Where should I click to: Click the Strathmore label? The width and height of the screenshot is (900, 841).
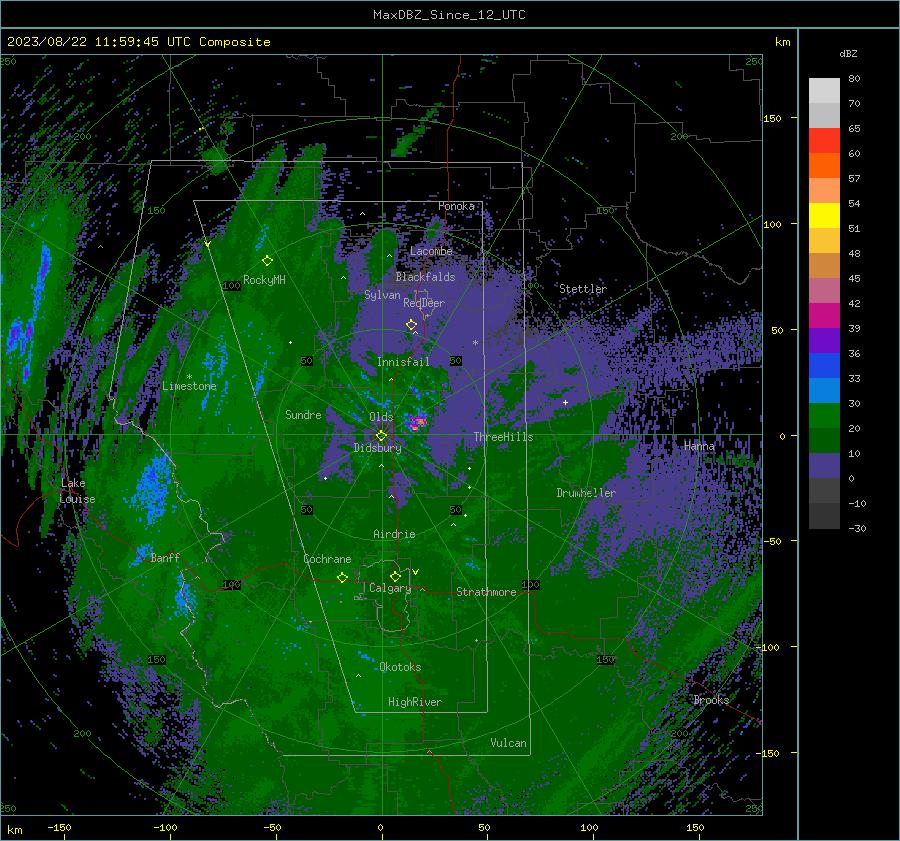click(x=486, y=592)
